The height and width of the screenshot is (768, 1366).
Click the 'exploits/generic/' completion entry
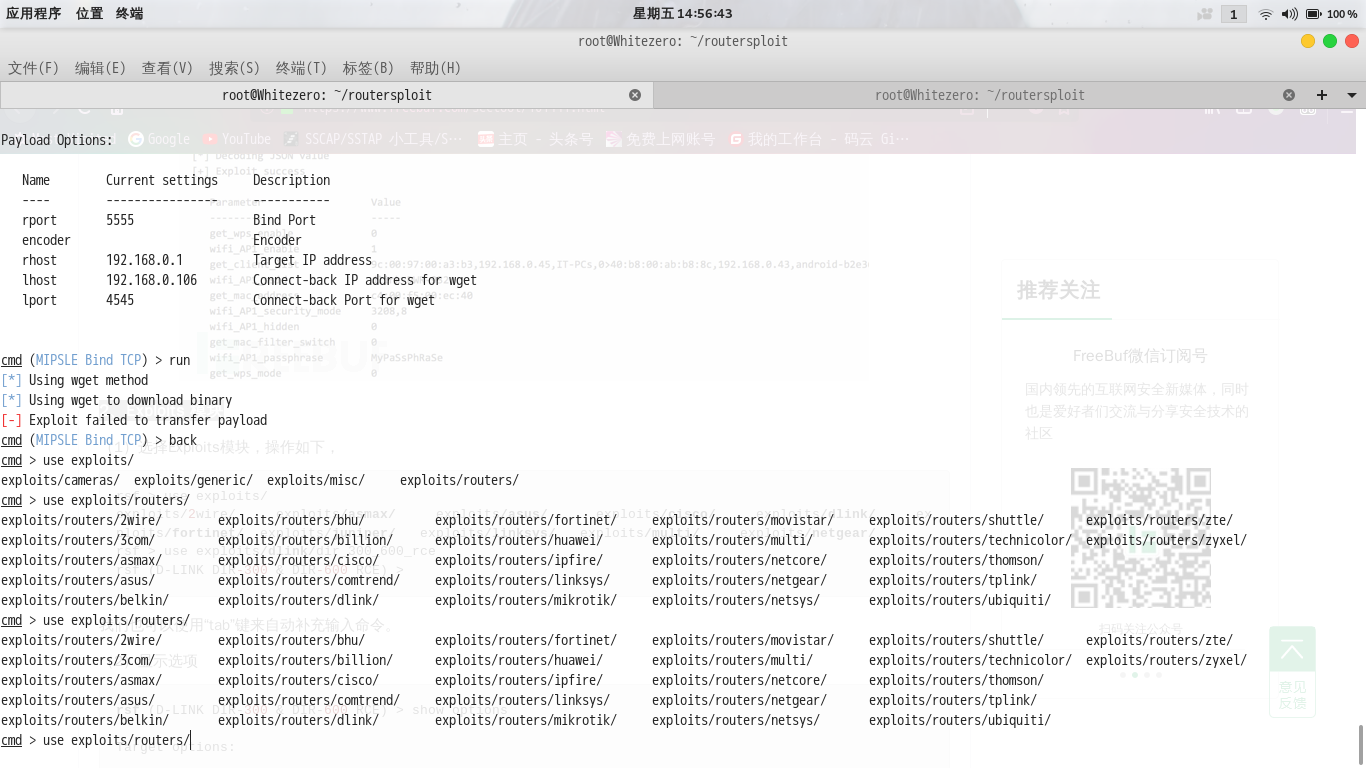click(x=193, y=480)
